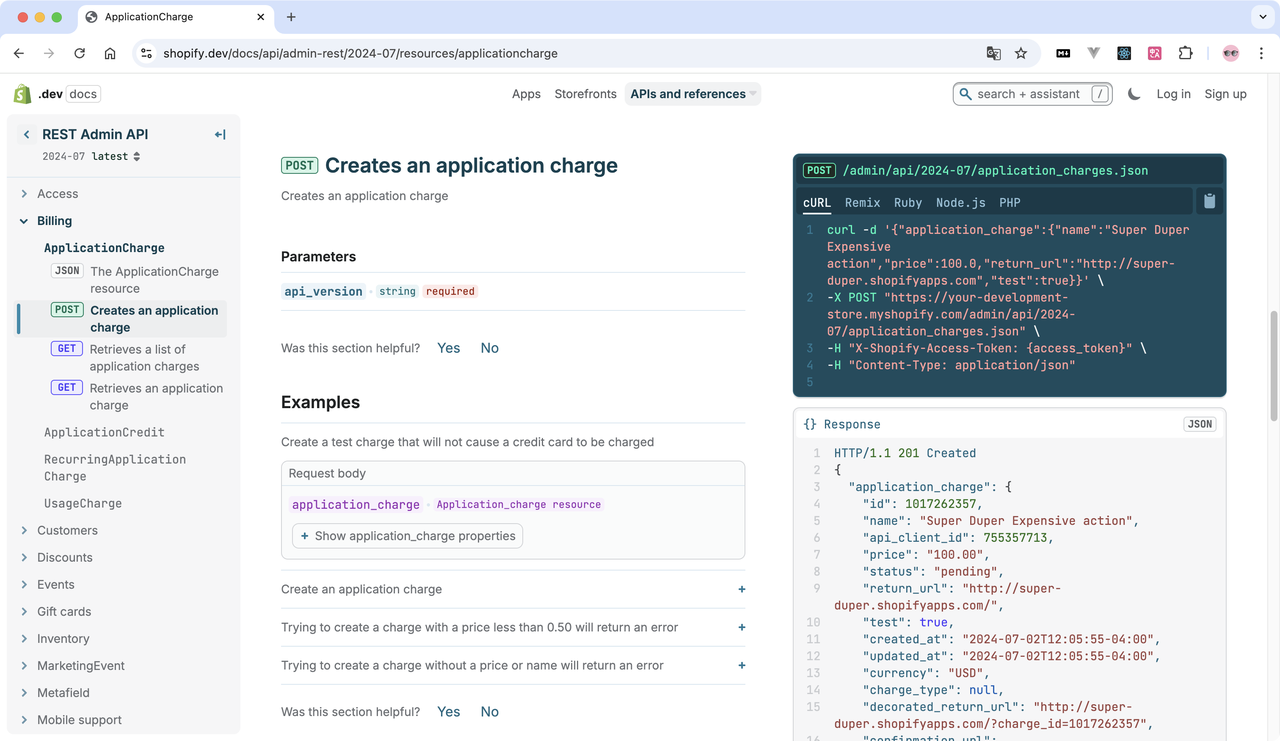Collapse sidebar using the arrow-bar icon
The height and width of the screenshot is (741, 1280).
[x=220, y=134]
